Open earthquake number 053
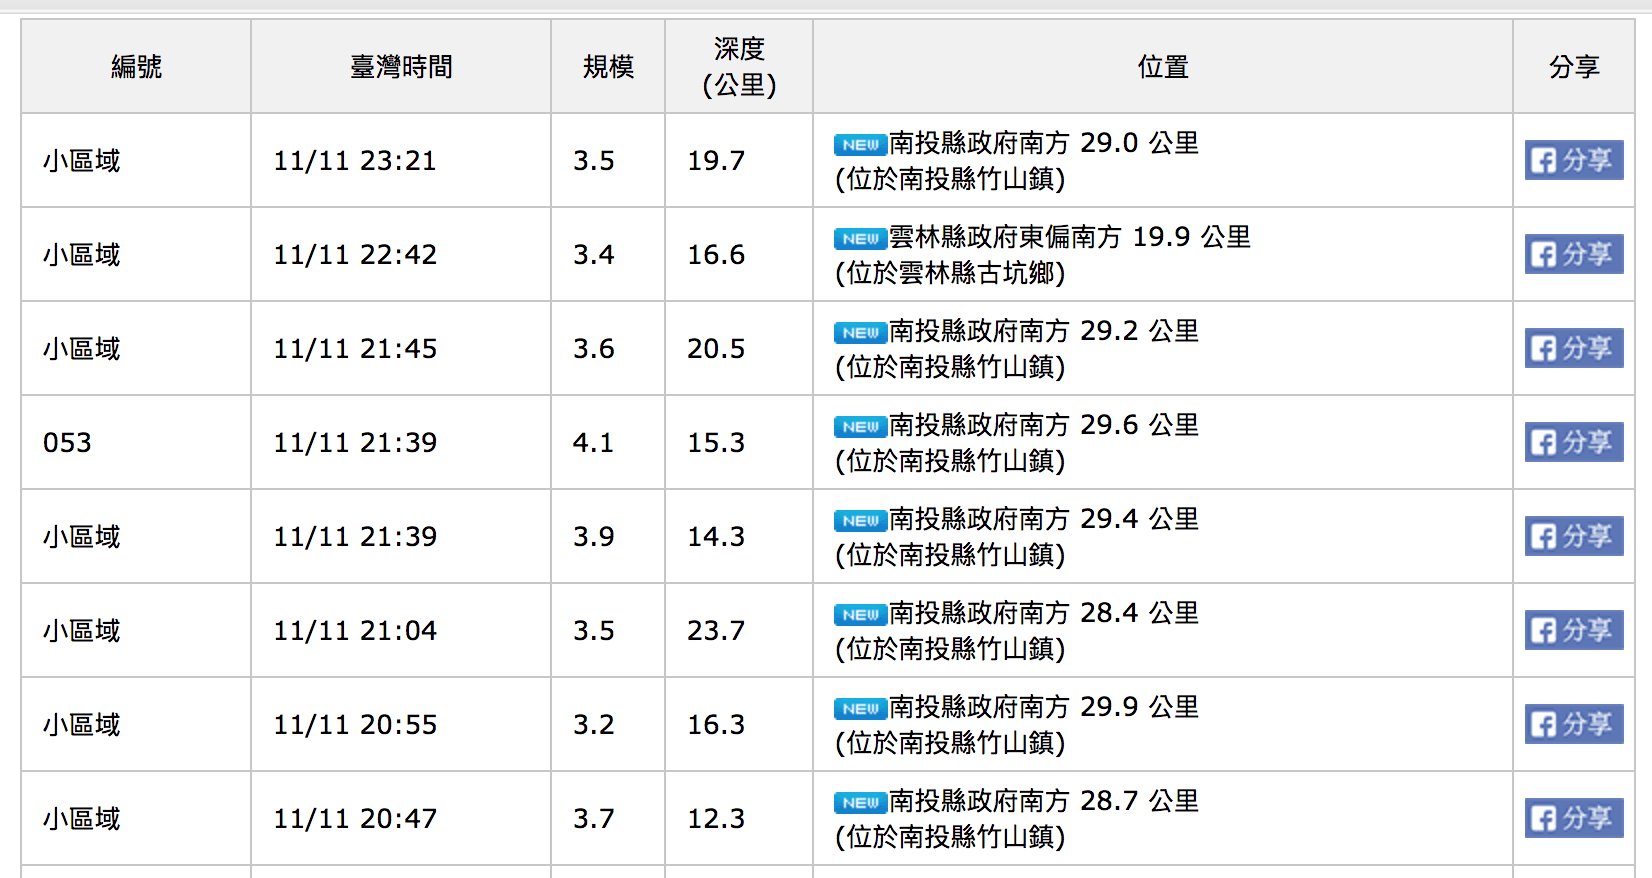The height and width of the screenshot is (878, 1652). pyautogui.click(x=67, y=442)
